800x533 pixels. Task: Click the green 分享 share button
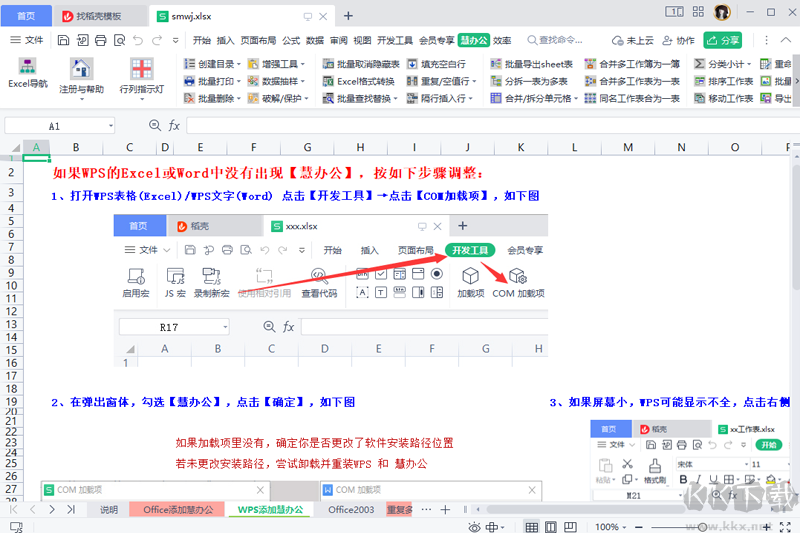tap(722, 40)
